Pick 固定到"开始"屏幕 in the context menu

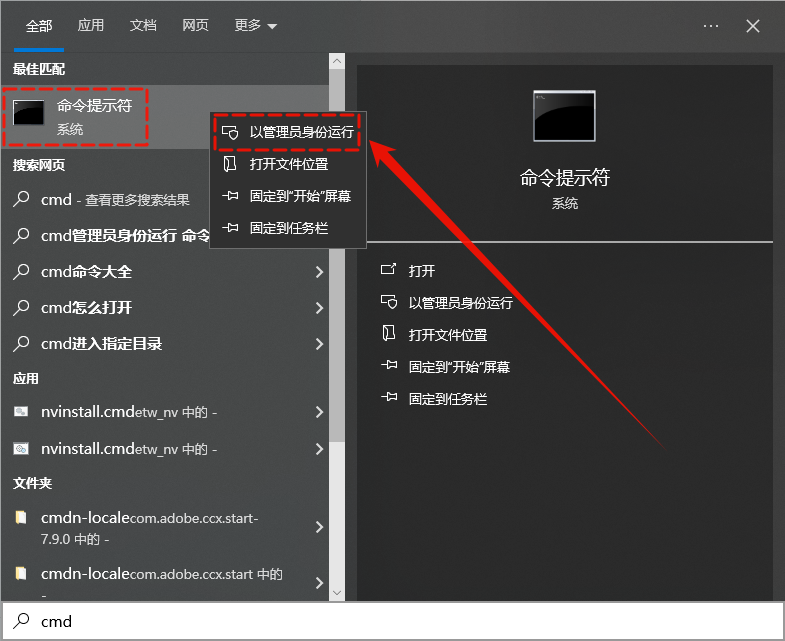coord(288,196)
